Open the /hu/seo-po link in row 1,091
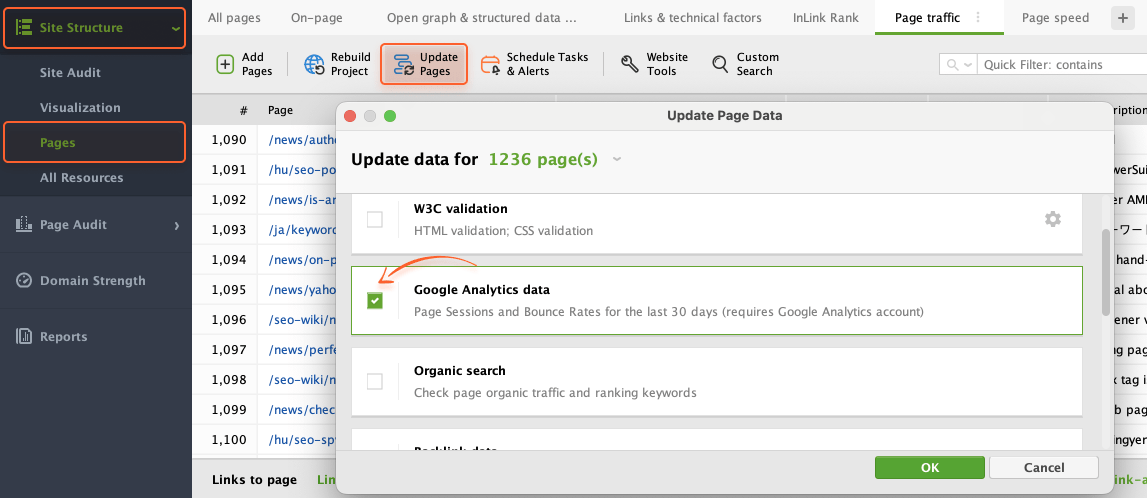This screenshot has width=1147, height=498. click(x=302, y=170)
